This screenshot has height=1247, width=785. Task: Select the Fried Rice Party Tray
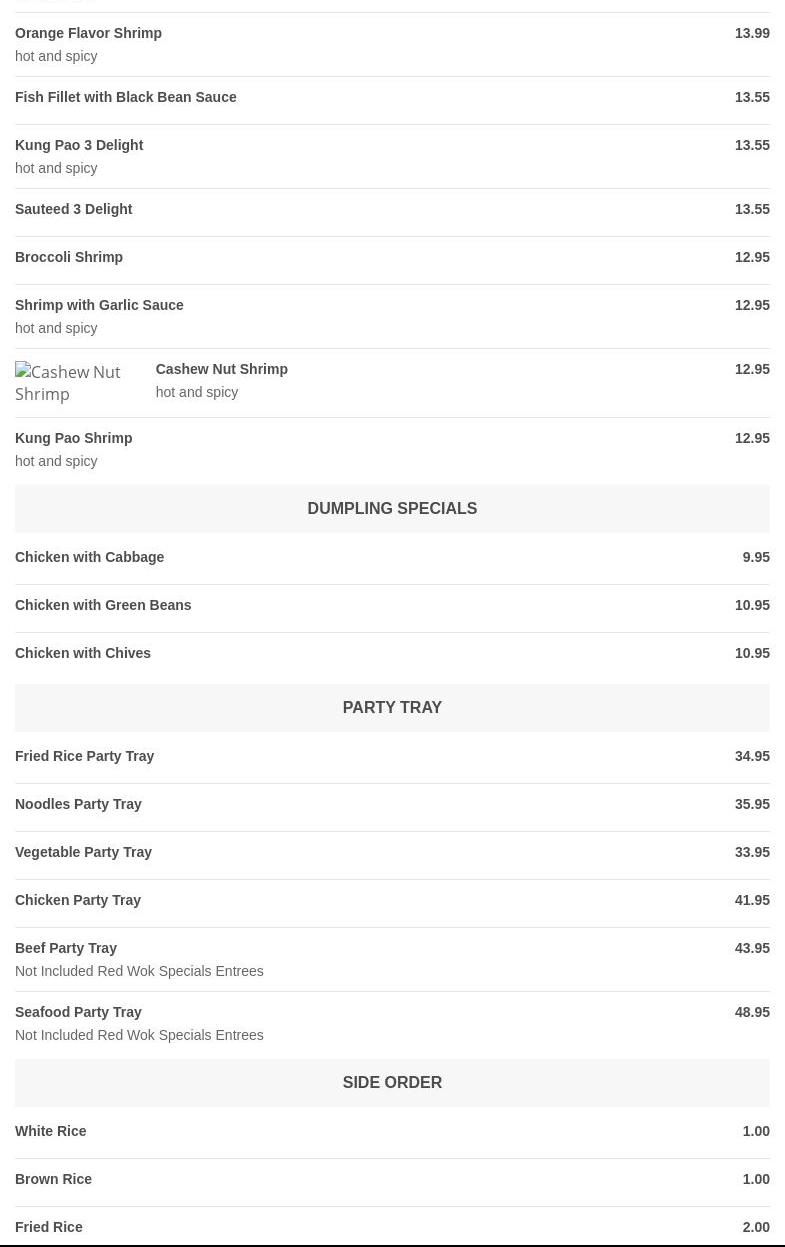click(x=84, y=756)
